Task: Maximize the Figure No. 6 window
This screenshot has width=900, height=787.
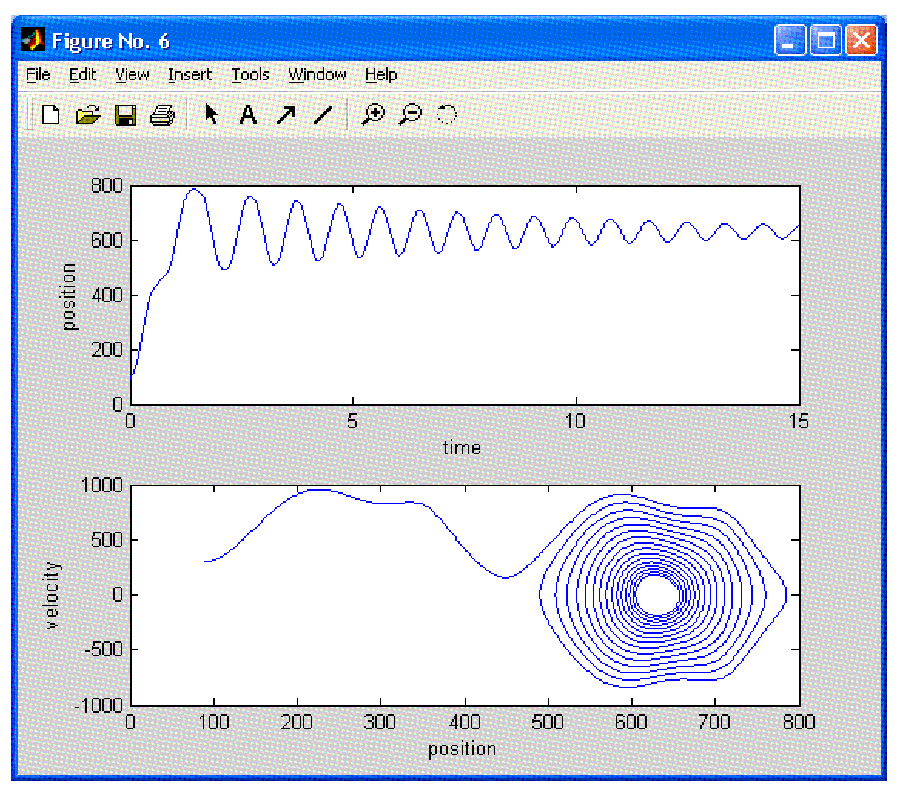Action: pyautogui.click(x=825, y=40)
